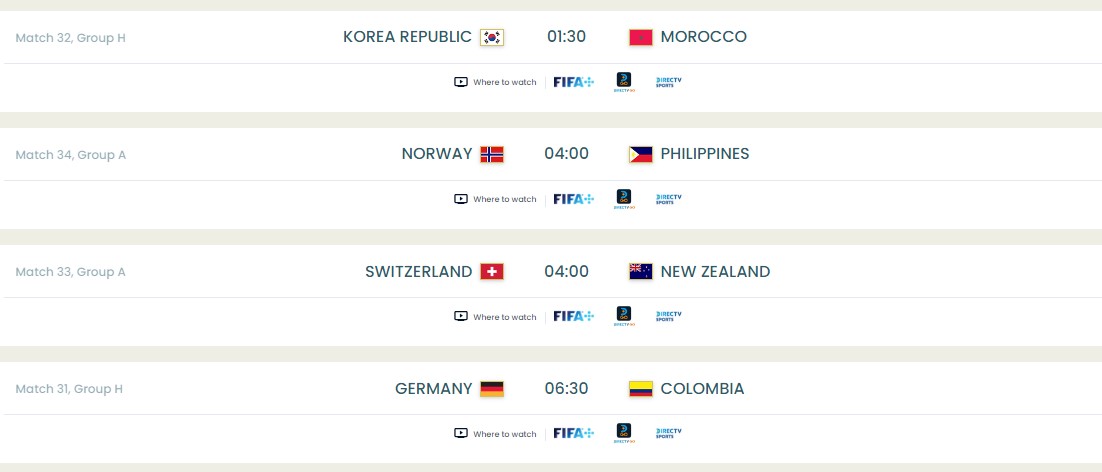
Task: Click Where to watch text under Norway match
Action: point(505,199)
